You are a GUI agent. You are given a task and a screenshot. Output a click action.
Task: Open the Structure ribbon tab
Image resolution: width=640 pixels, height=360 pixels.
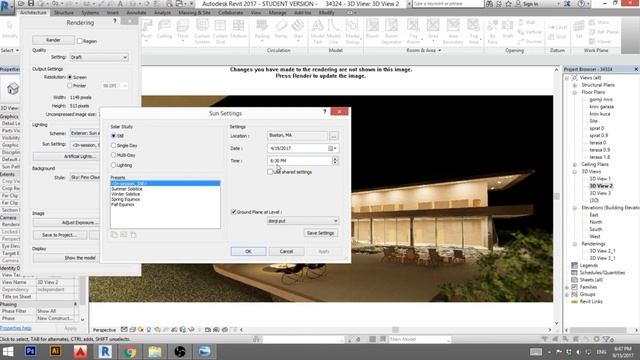click(x=64, y=13)
